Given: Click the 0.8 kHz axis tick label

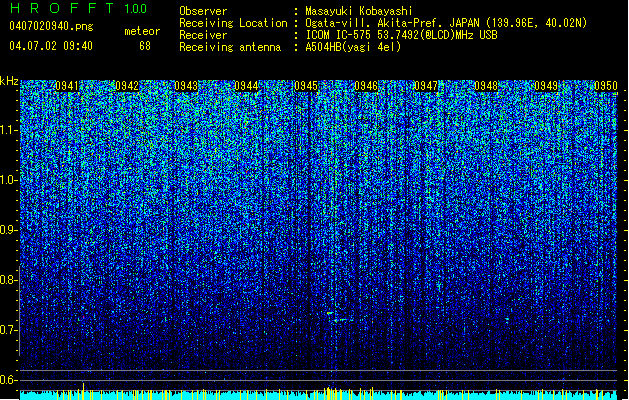Looking at the screenshot, I should [8, 280].
